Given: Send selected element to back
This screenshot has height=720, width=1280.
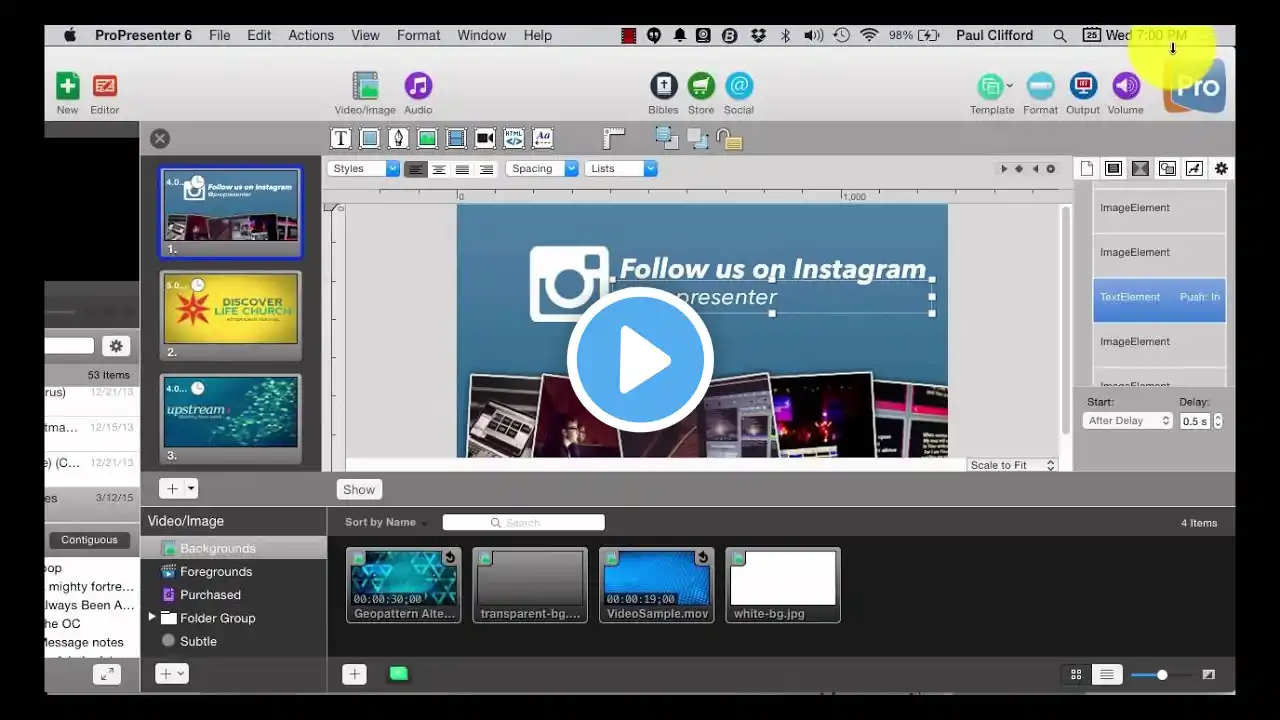Looking at the screenshot, I should coord(697,139).
